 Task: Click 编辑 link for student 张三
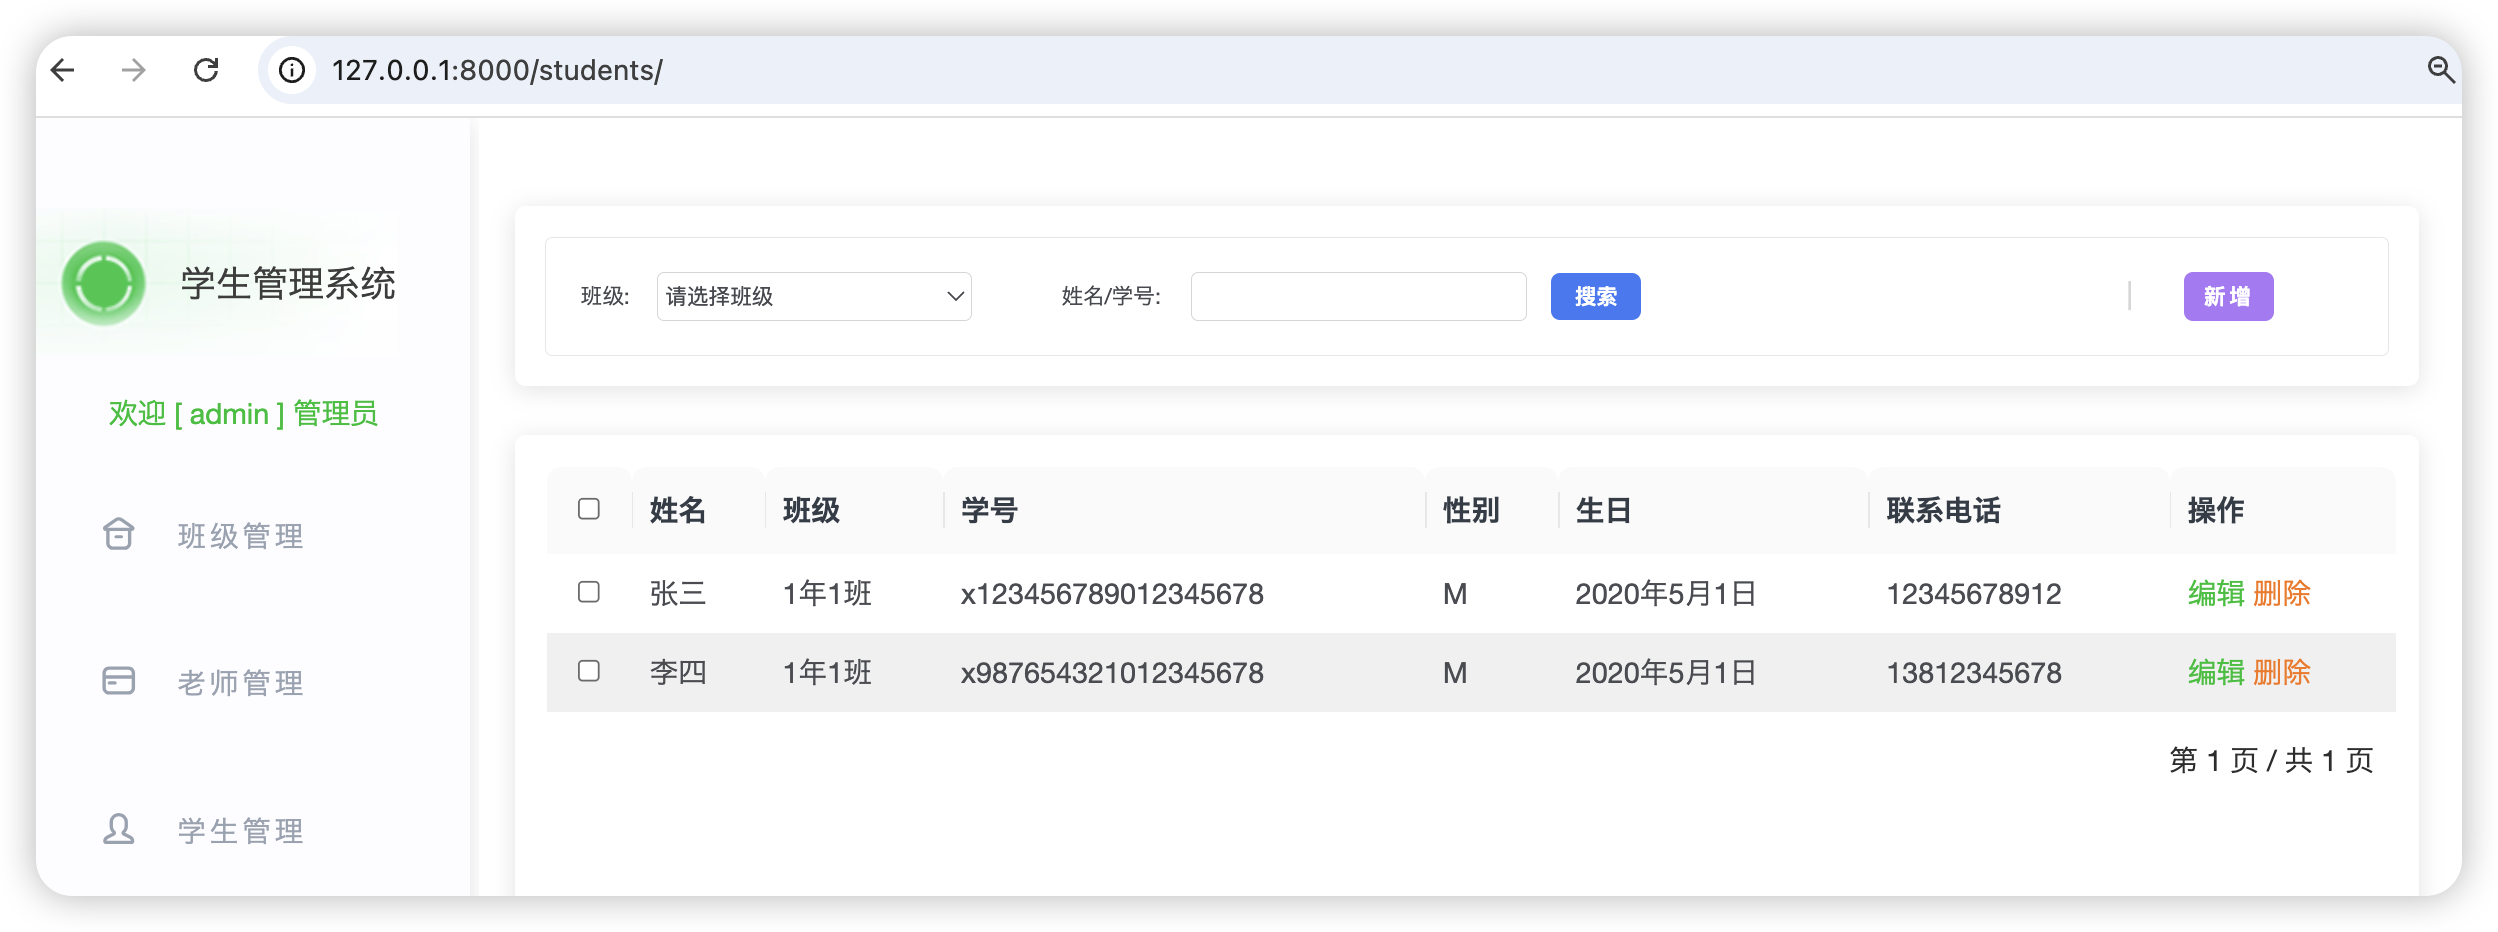(x=2216, y=593)
